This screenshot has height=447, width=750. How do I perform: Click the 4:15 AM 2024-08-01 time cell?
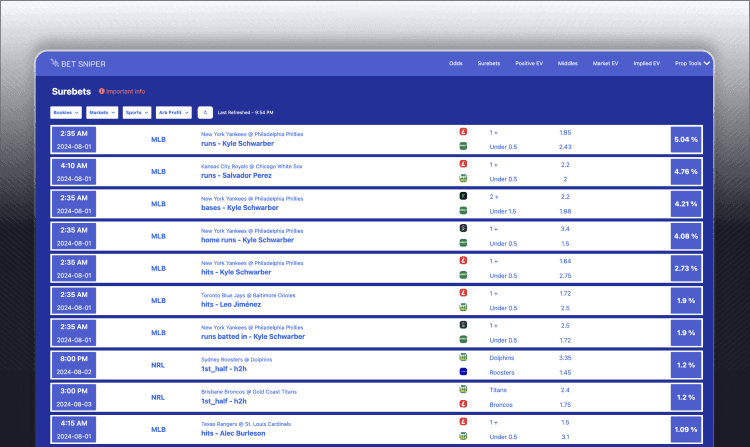(74, 429)
